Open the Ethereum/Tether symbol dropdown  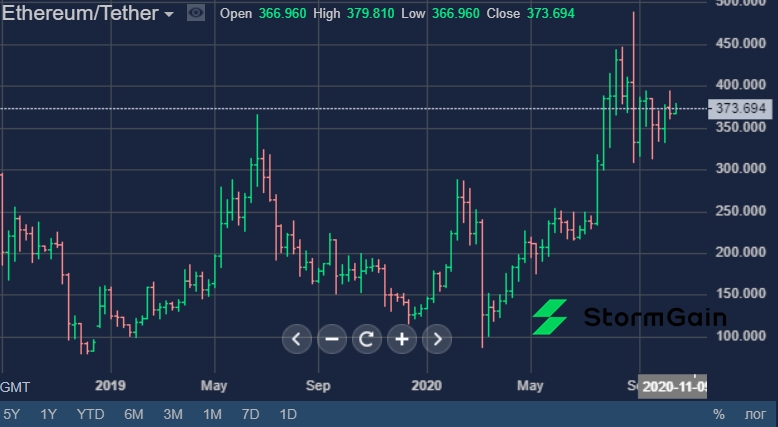click(x=88, y=13)
